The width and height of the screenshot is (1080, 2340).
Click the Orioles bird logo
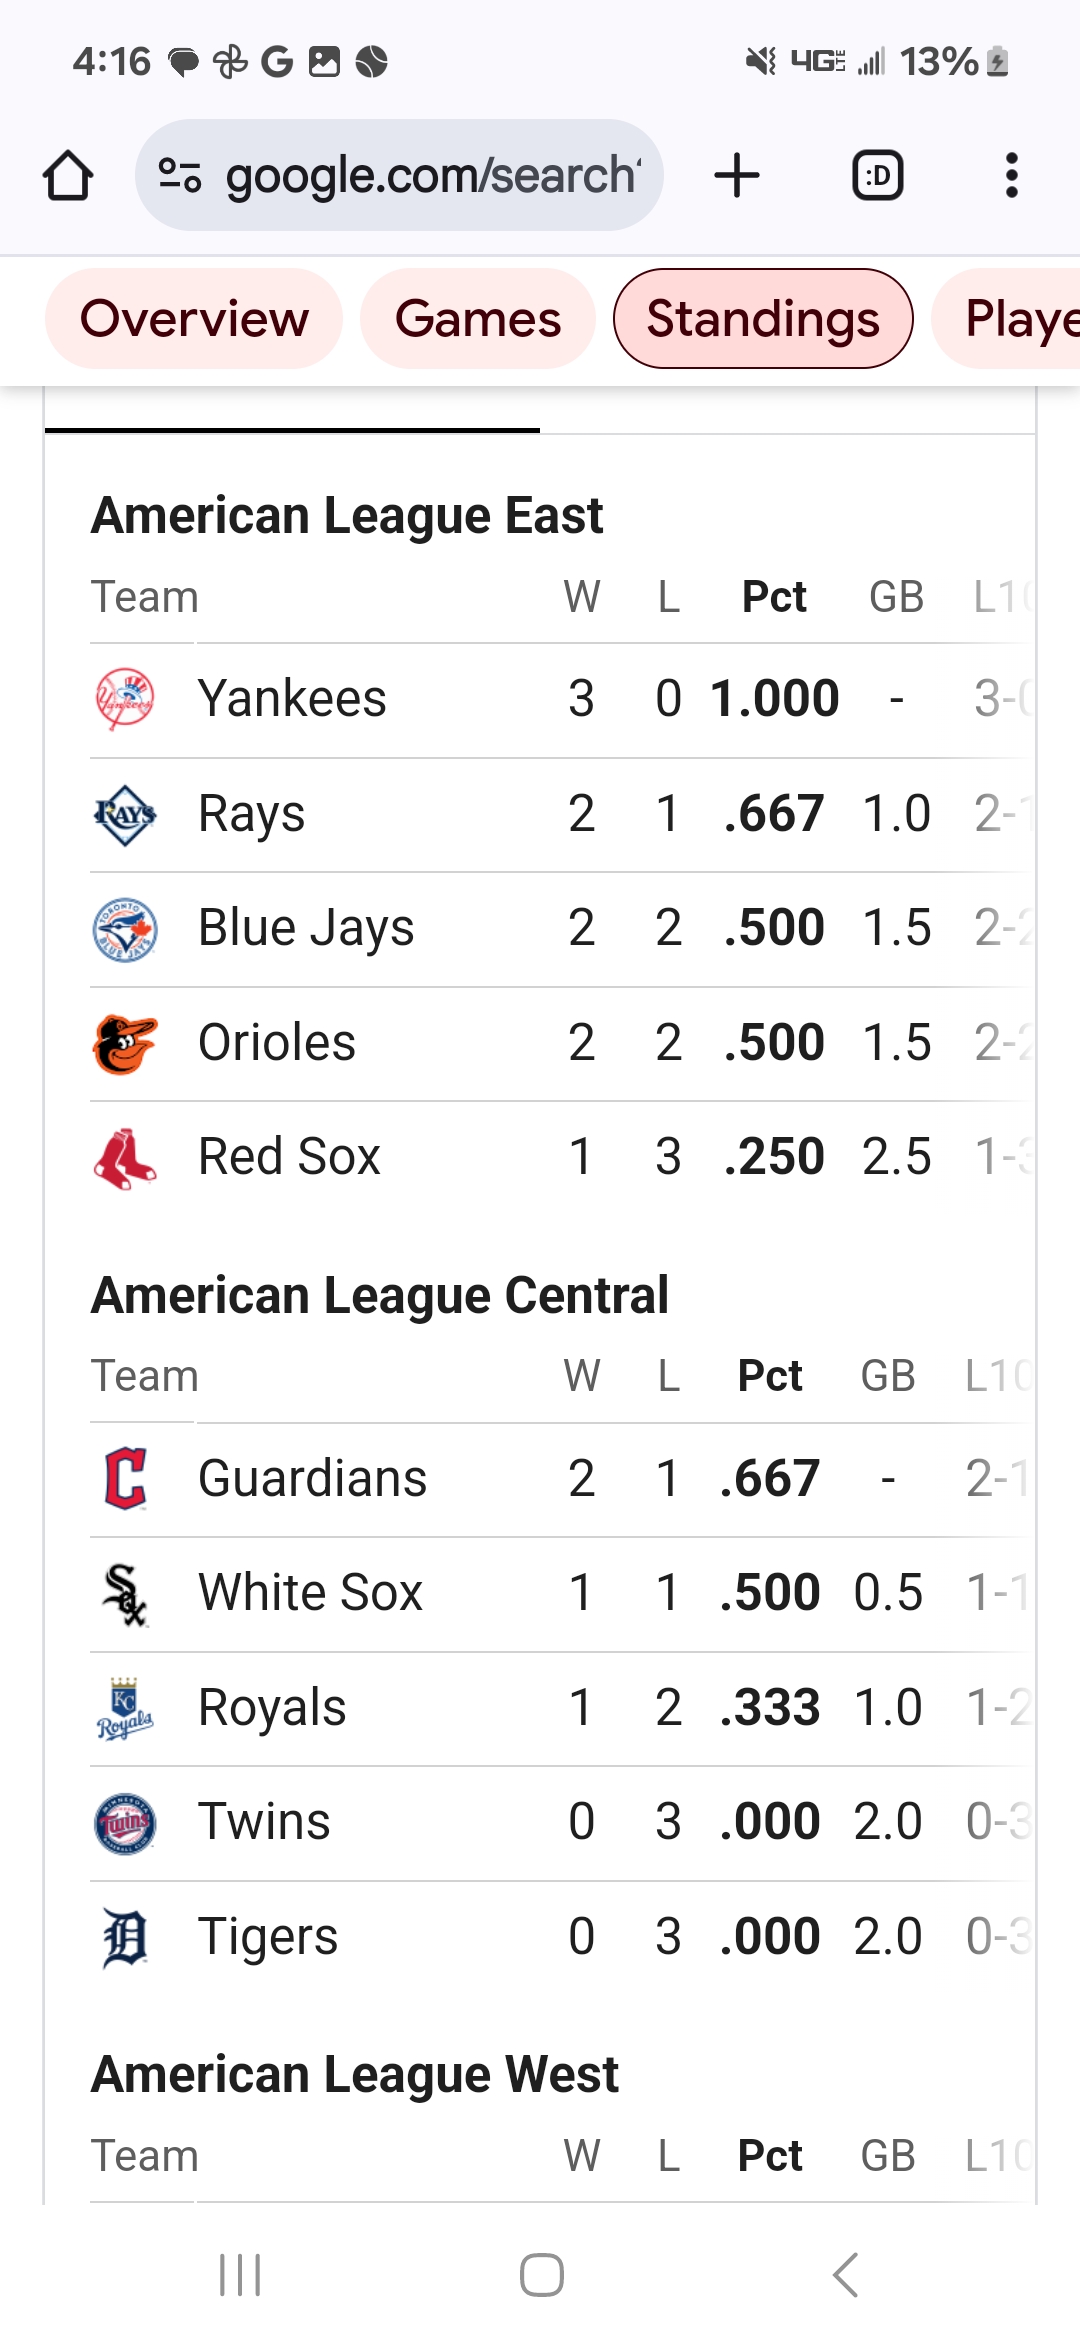coord(125,1043)
